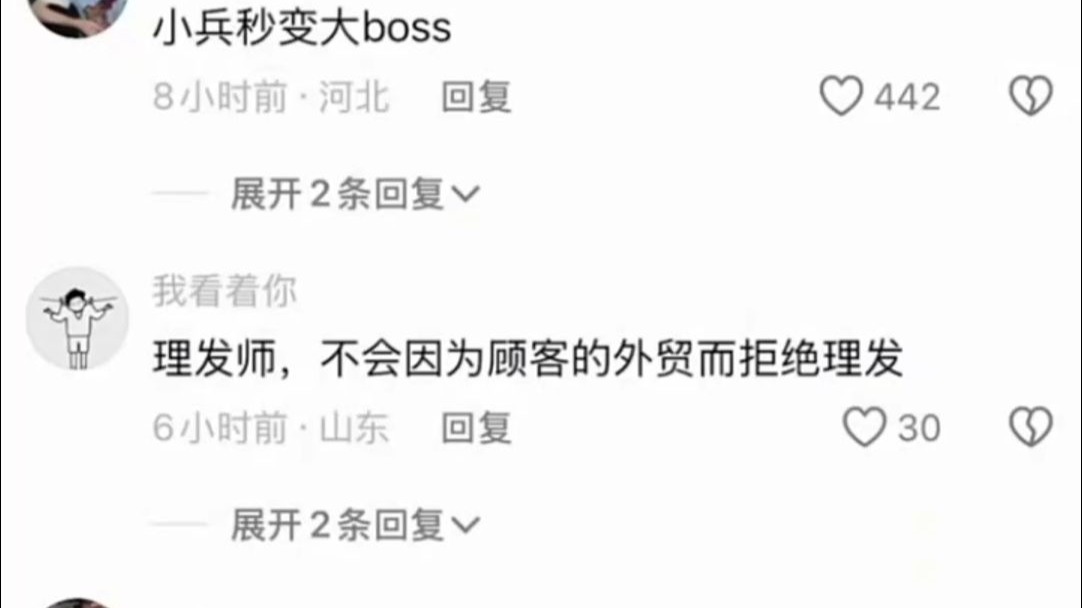Open the partially visible bottom avatar
Viewport: 1082px width, 608px height.
[77, 603]
